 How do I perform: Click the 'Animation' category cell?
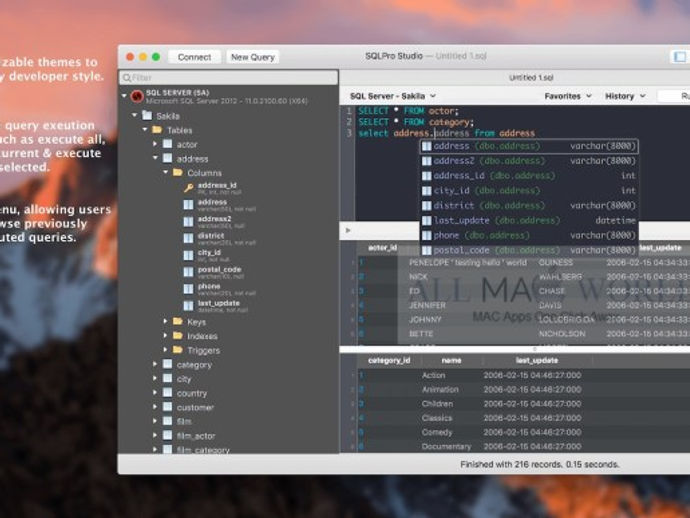[x=440, y=389]
